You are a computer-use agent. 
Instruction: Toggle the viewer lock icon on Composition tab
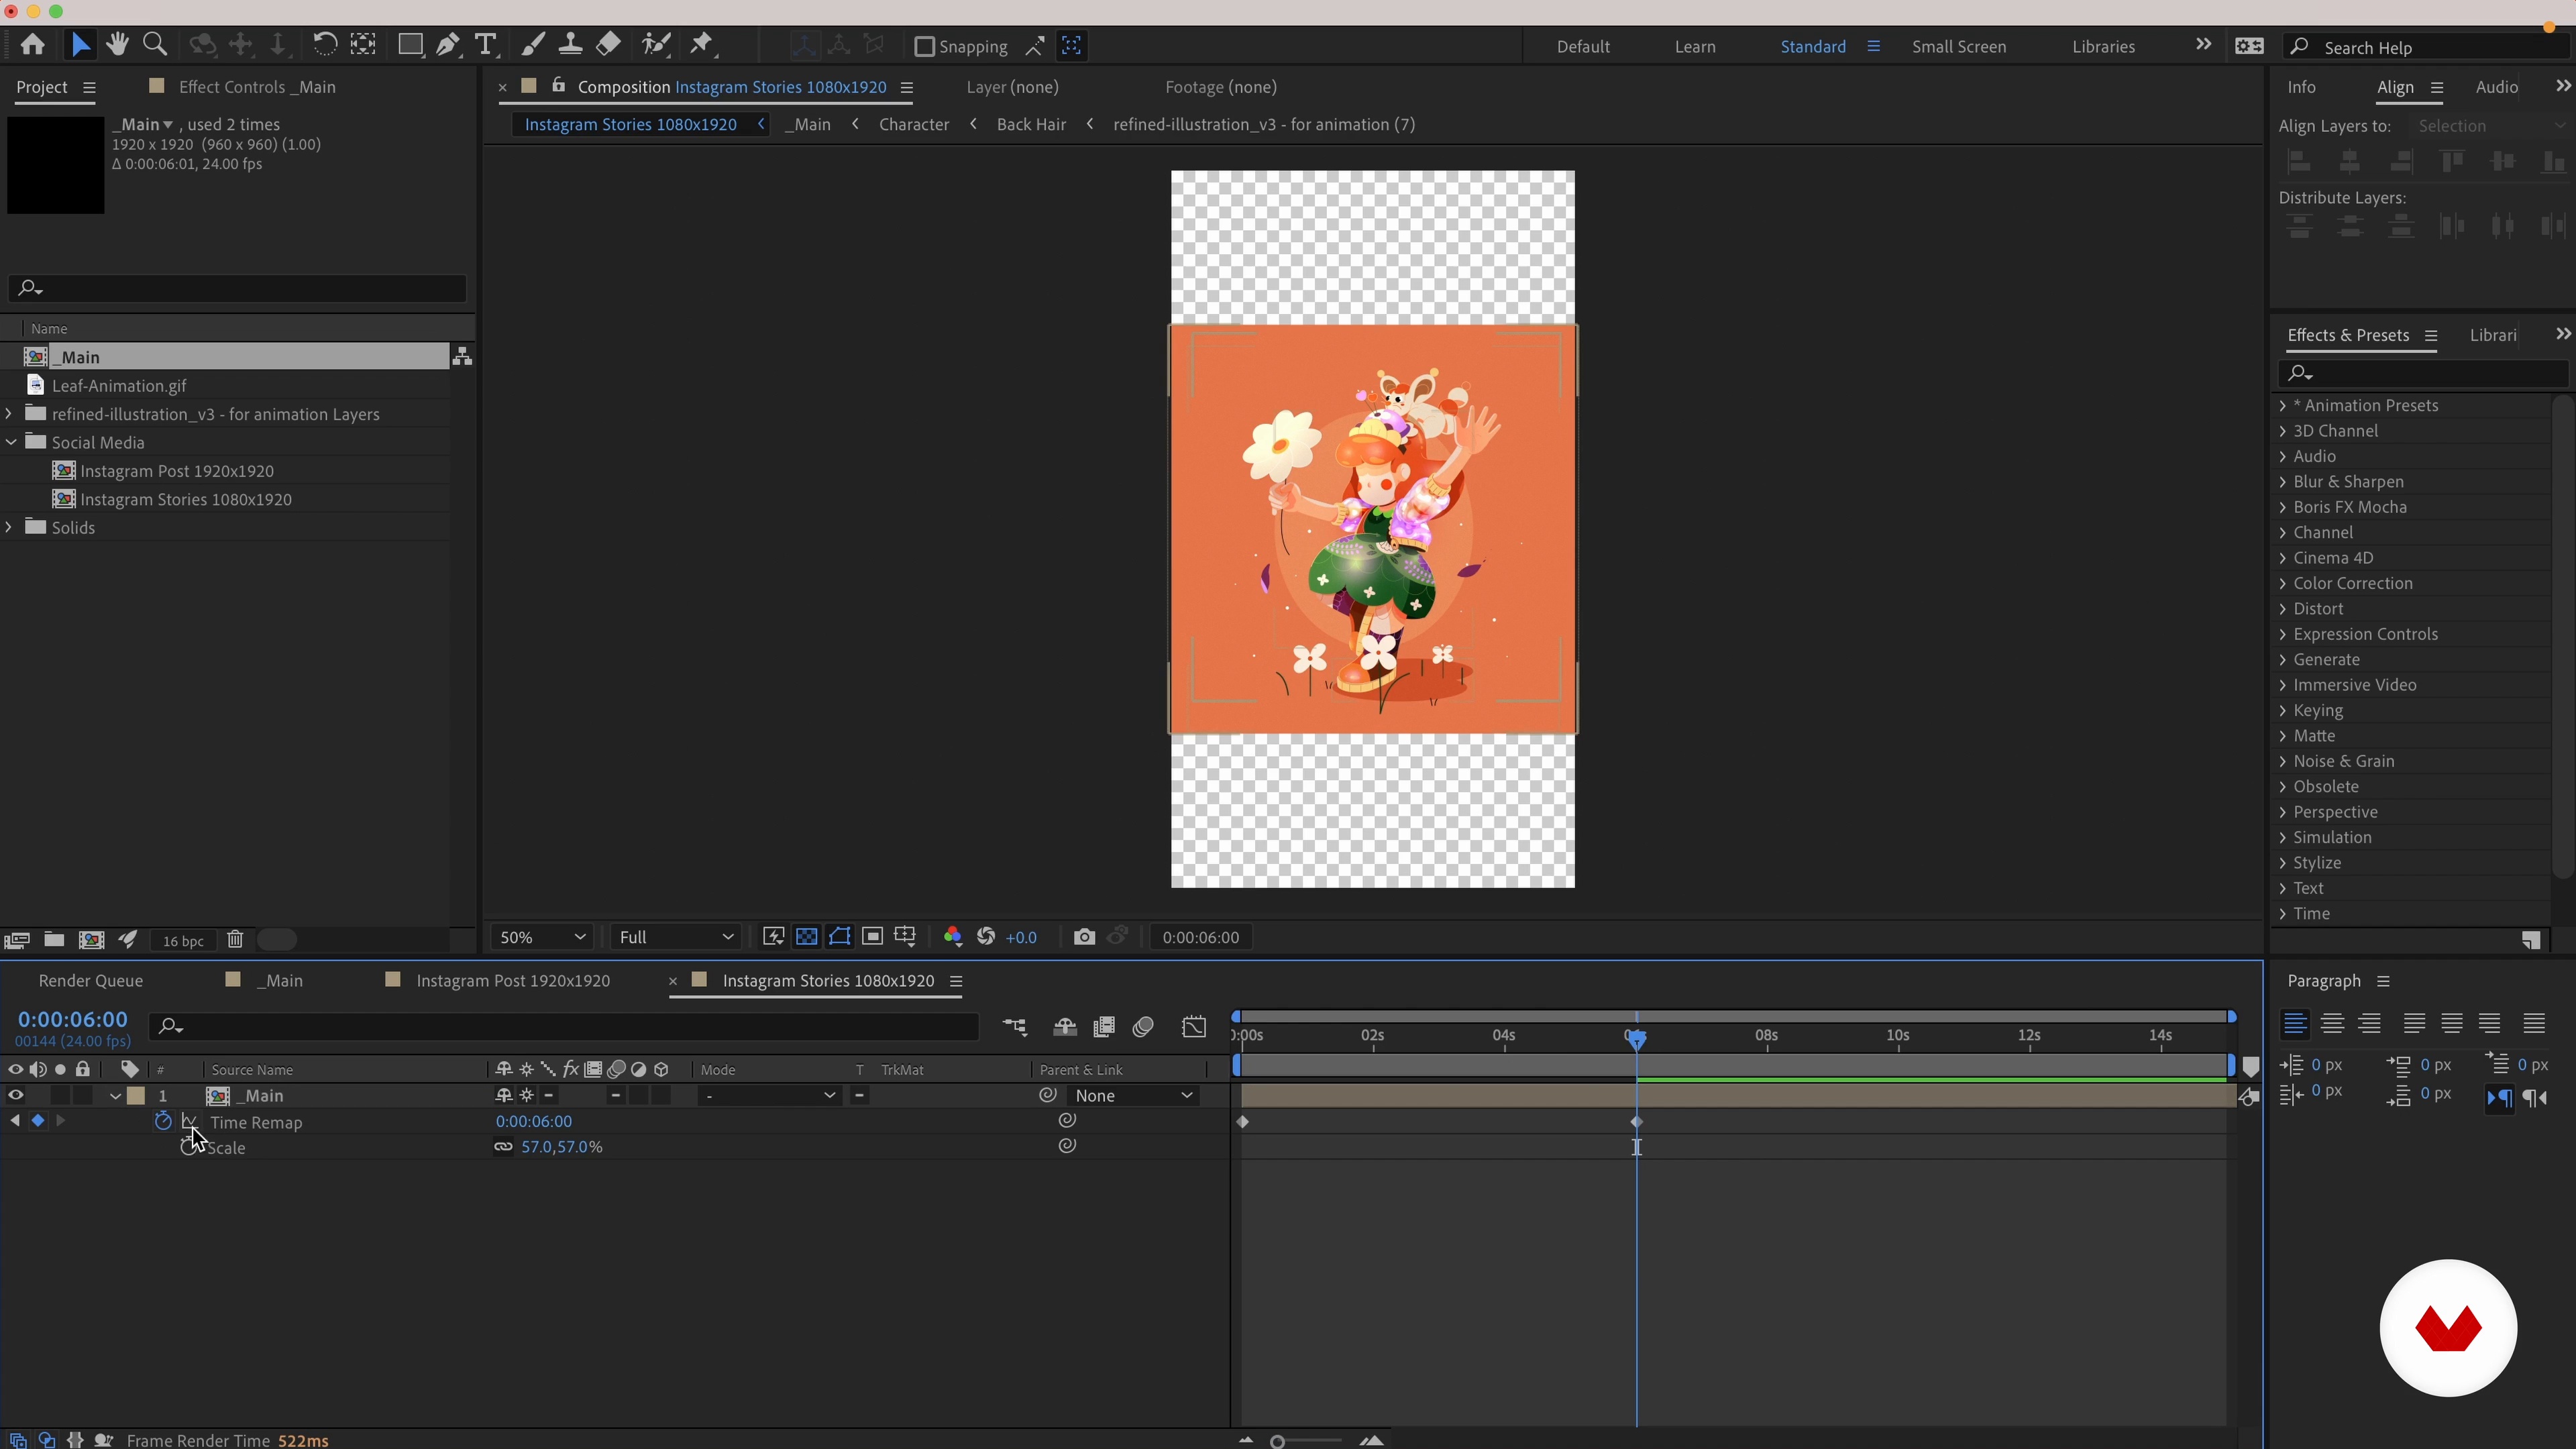point(558,86)
